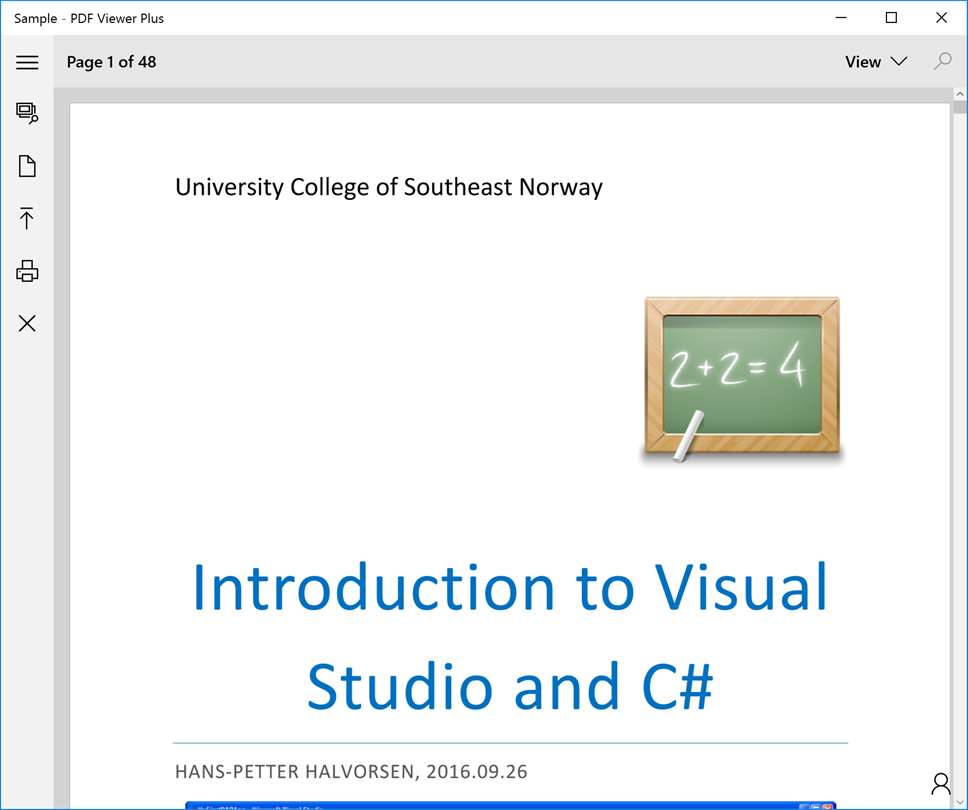Viewport: 968px width, 810px height.
Task: Click the user account icon
Action: 940,785
